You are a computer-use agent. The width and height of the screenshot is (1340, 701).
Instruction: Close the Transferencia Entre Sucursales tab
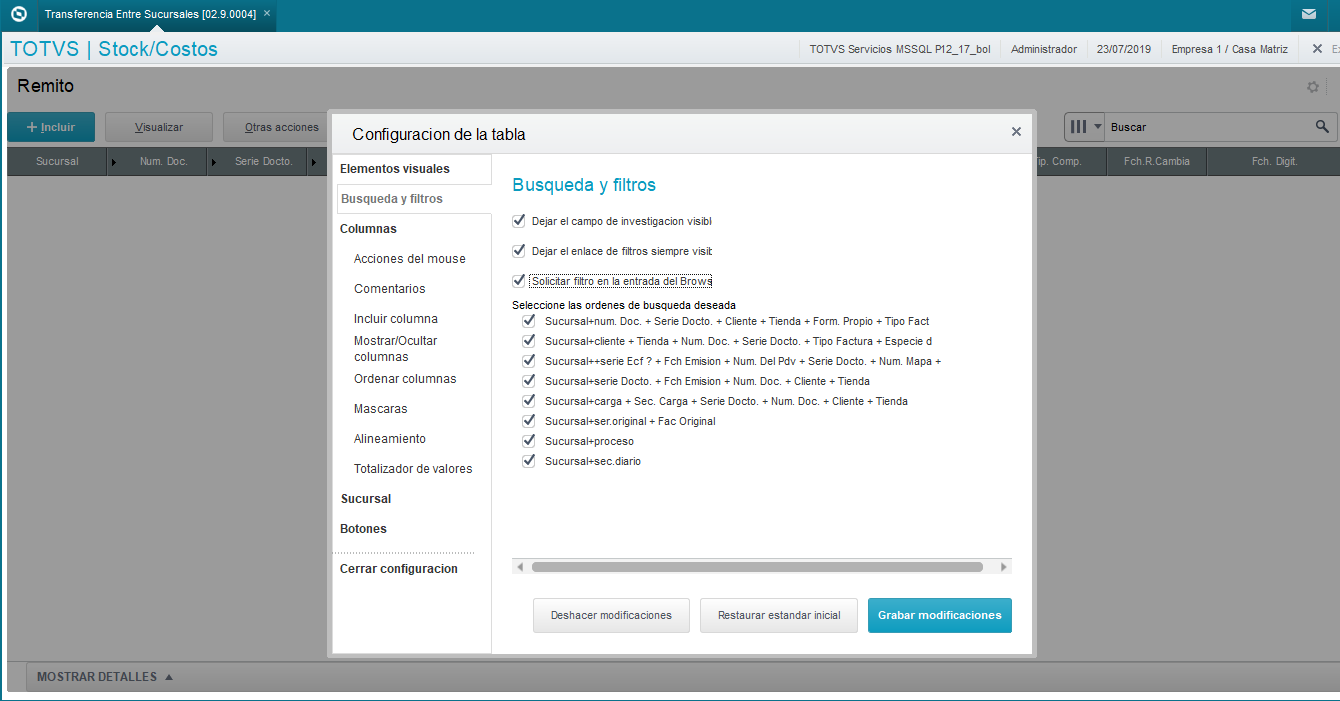(267, 14)
